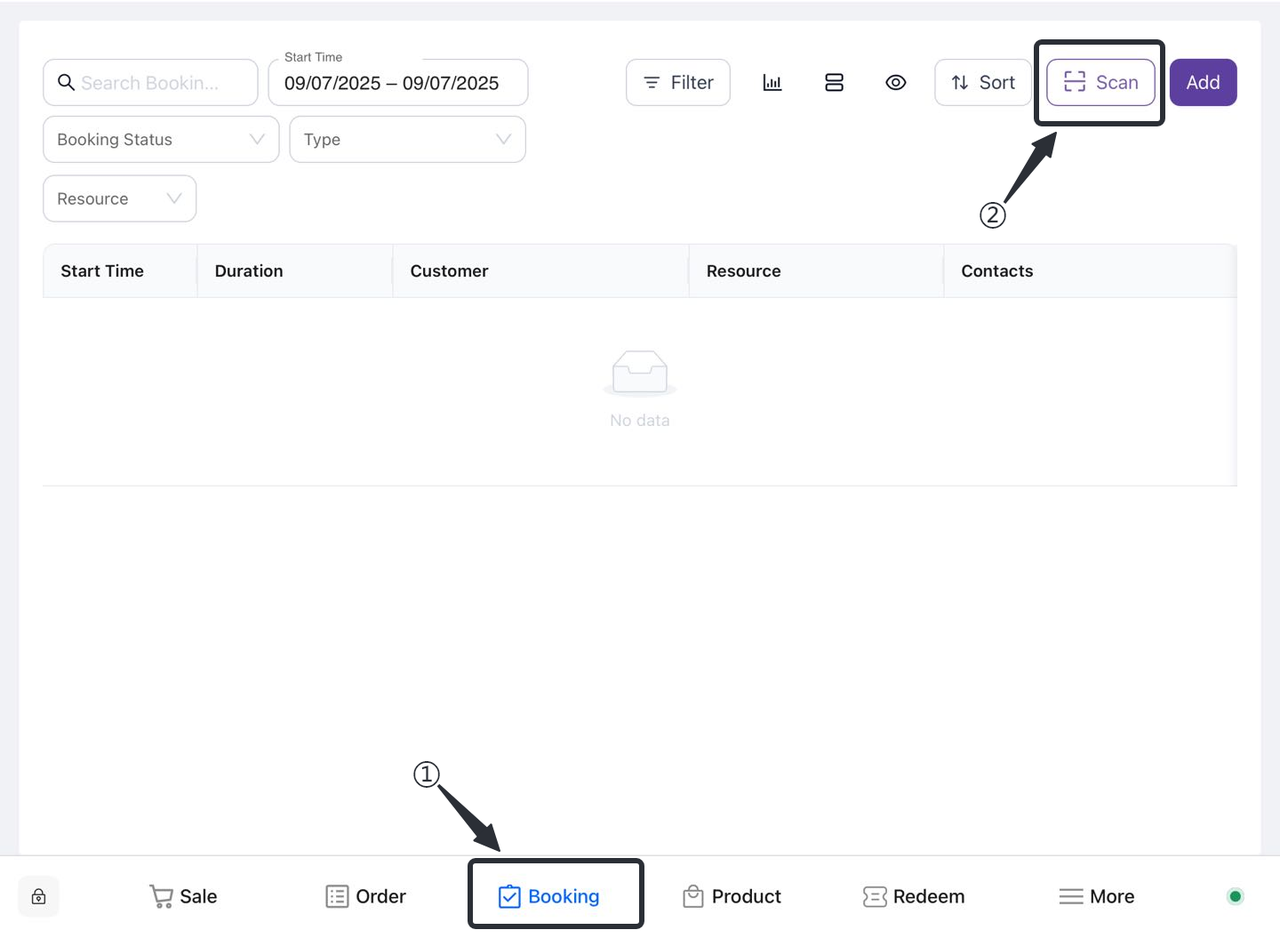Click the lock icon in bottom bar
Viewport: 1280px width, 938px height.
tap(38, 897)
